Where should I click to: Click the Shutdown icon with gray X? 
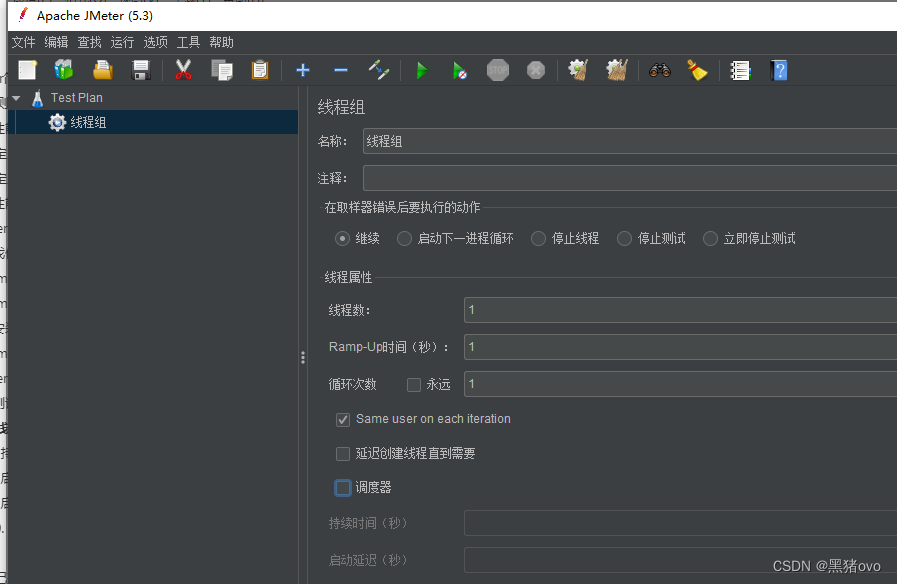536,70
